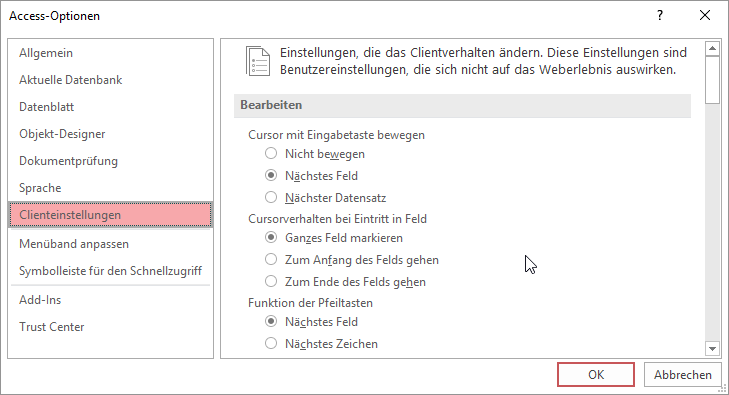Screen dimensions: 729x395
Task: Select Nächstes Feld under Funktion der Pfeiltasten
Action: tap(271, 321)
